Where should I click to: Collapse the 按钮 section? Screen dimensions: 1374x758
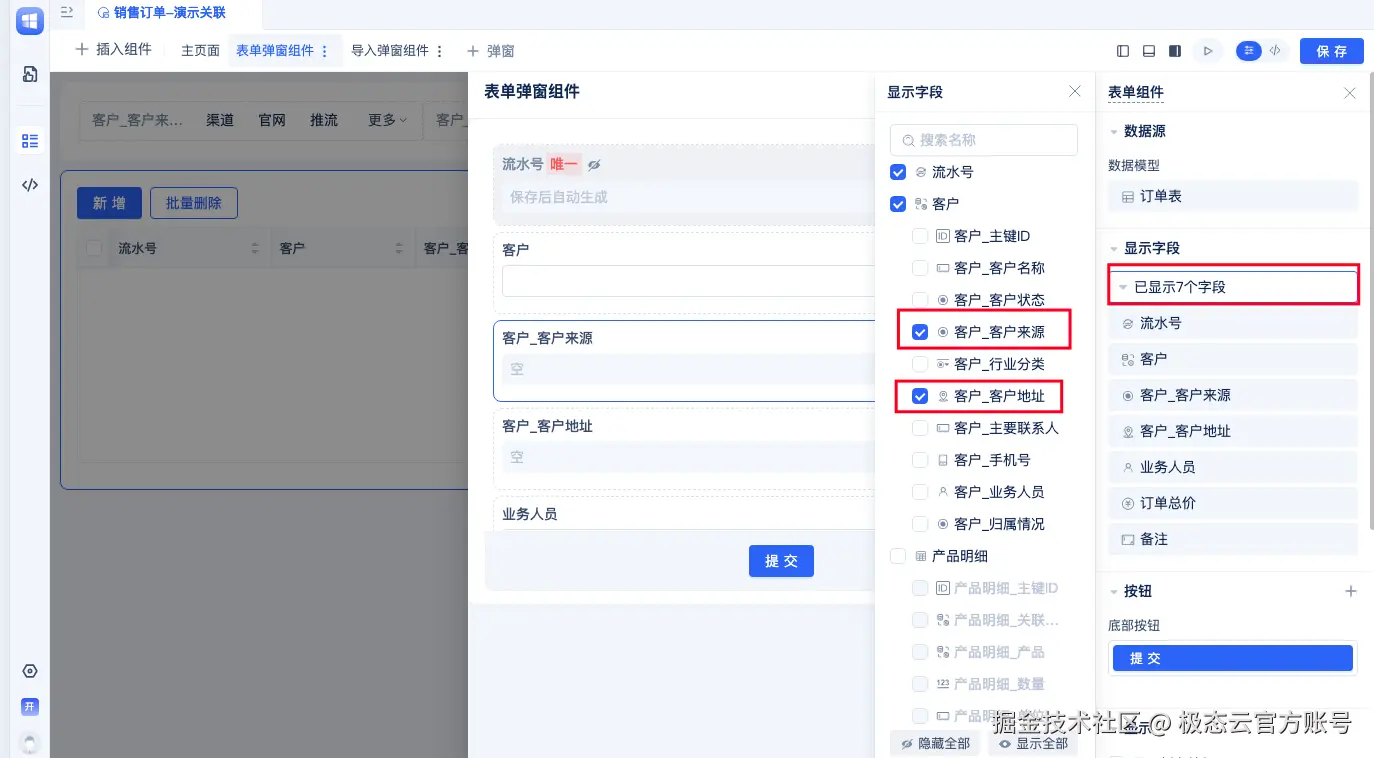(x=1114, y=591)
